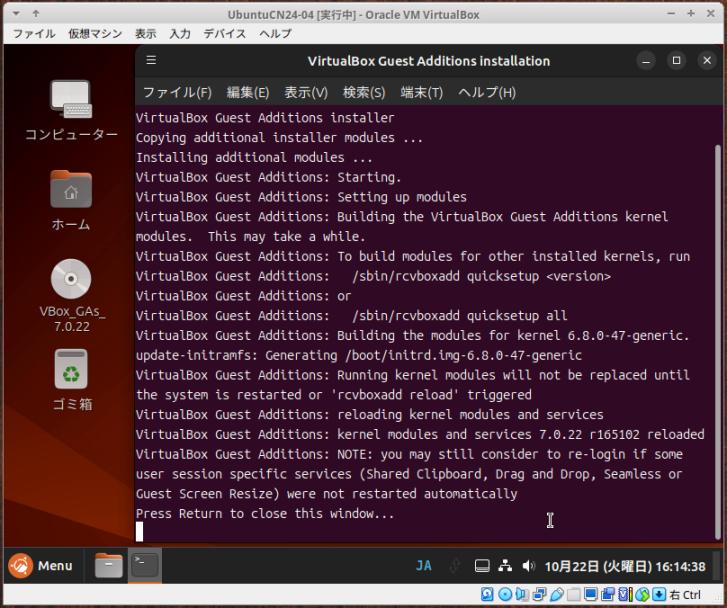Toggle the mouse integration status icon
Image resolution: width=727 pixels, height=608 pixels.
coord(642,594)
